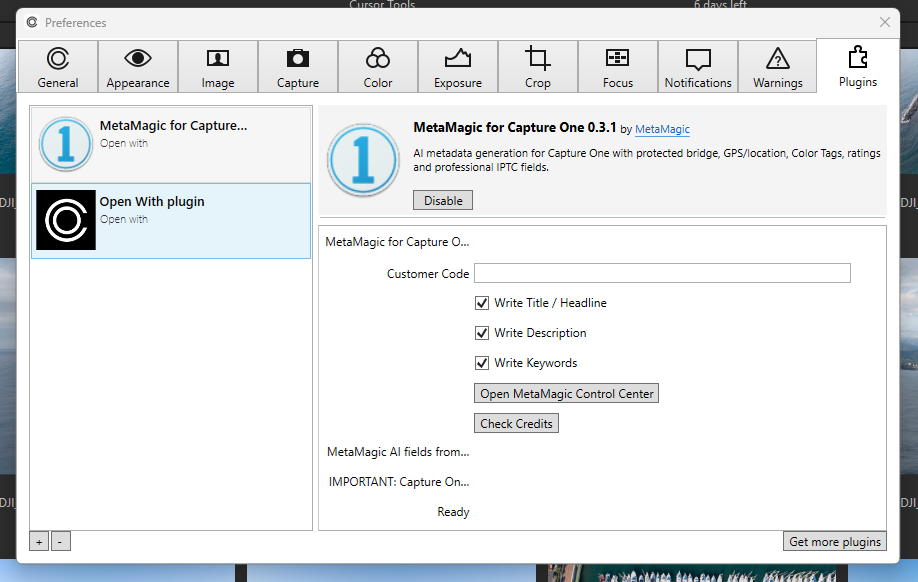The height and width of the screenshot is (582, 918).
Task: Click the 'IMPORTANT: Capture On...' text
Action: (399, 482)
